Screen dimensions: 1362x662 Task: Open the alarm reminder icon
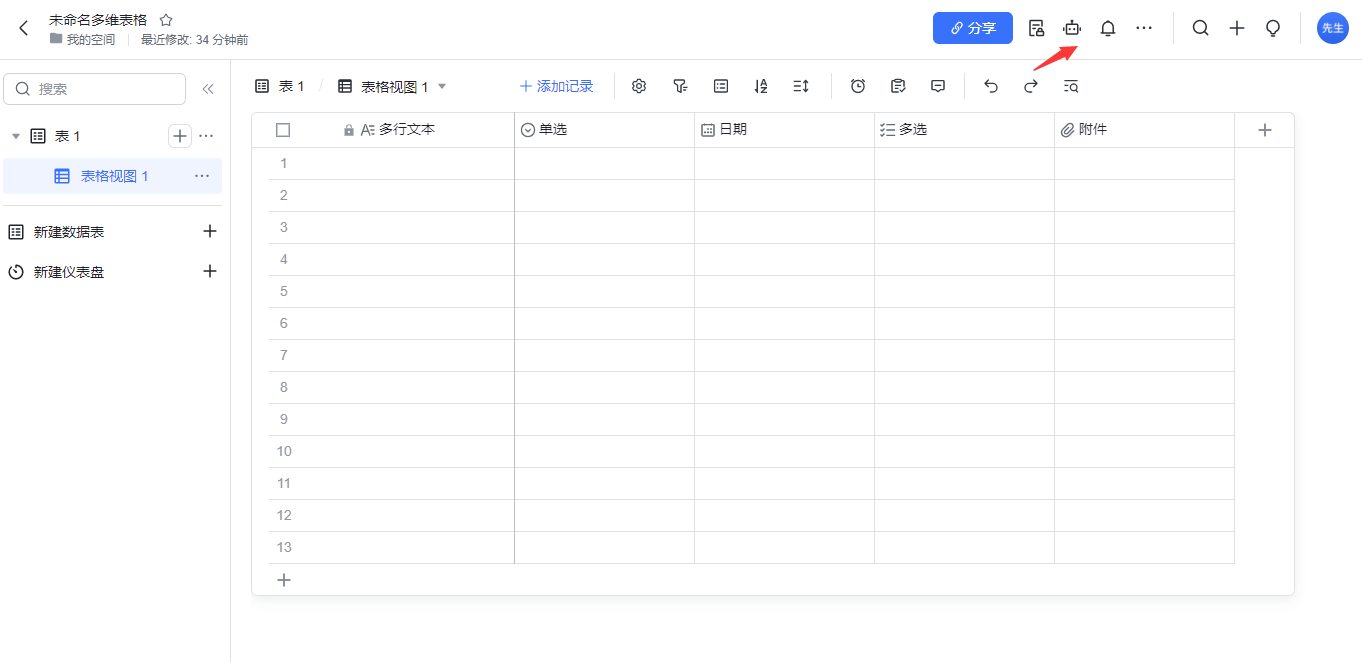click(858, 87)
